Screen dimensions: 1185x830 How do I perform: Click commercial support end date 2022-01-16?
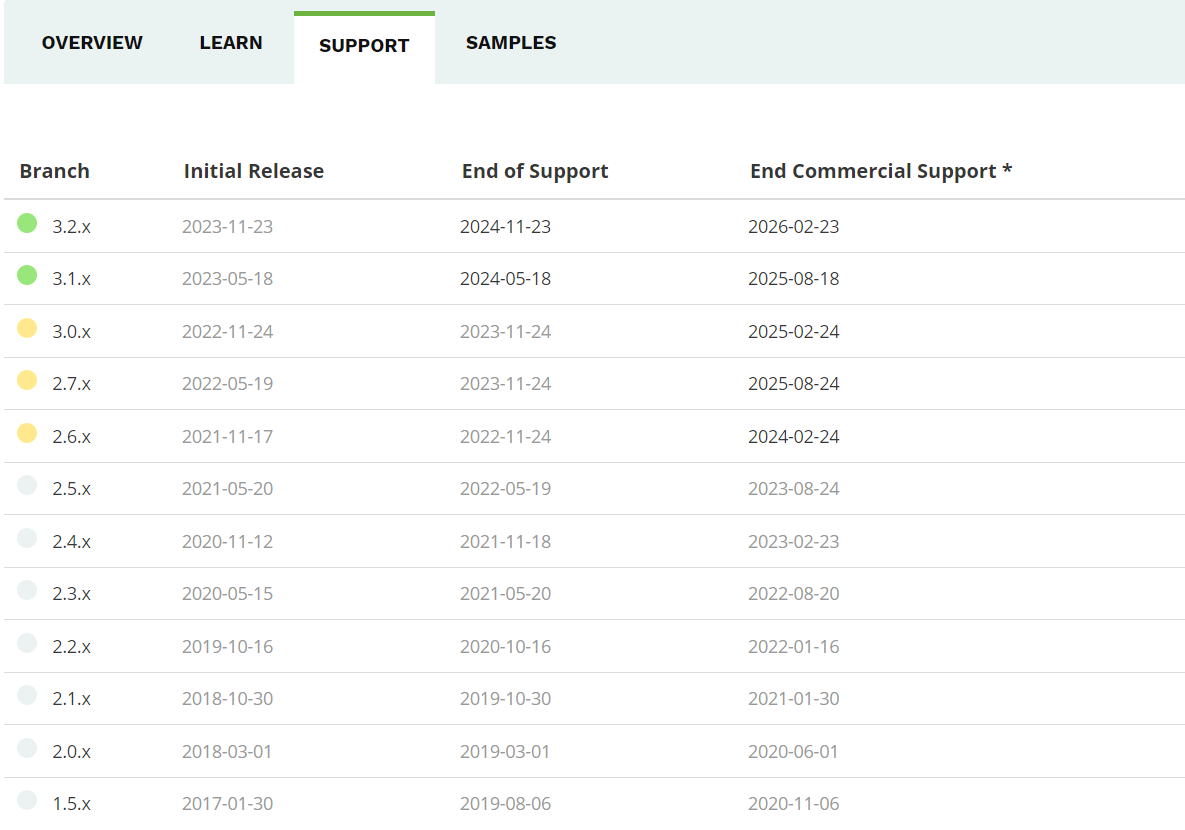click(x=794, y=647)
